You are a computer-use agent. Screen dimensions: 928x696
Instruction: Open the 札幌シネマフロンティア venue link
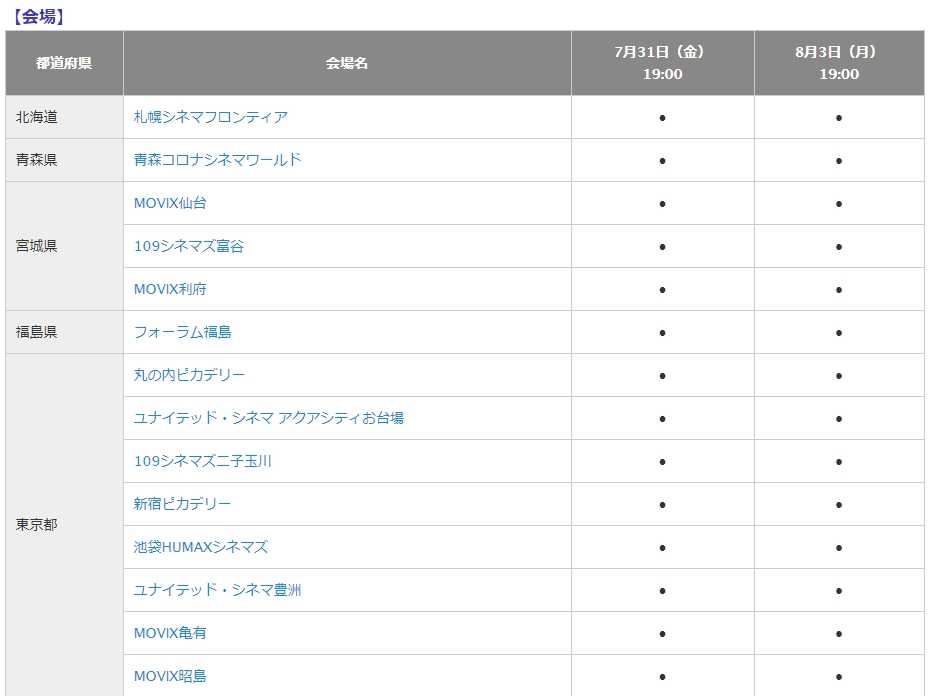coord(211,117)
